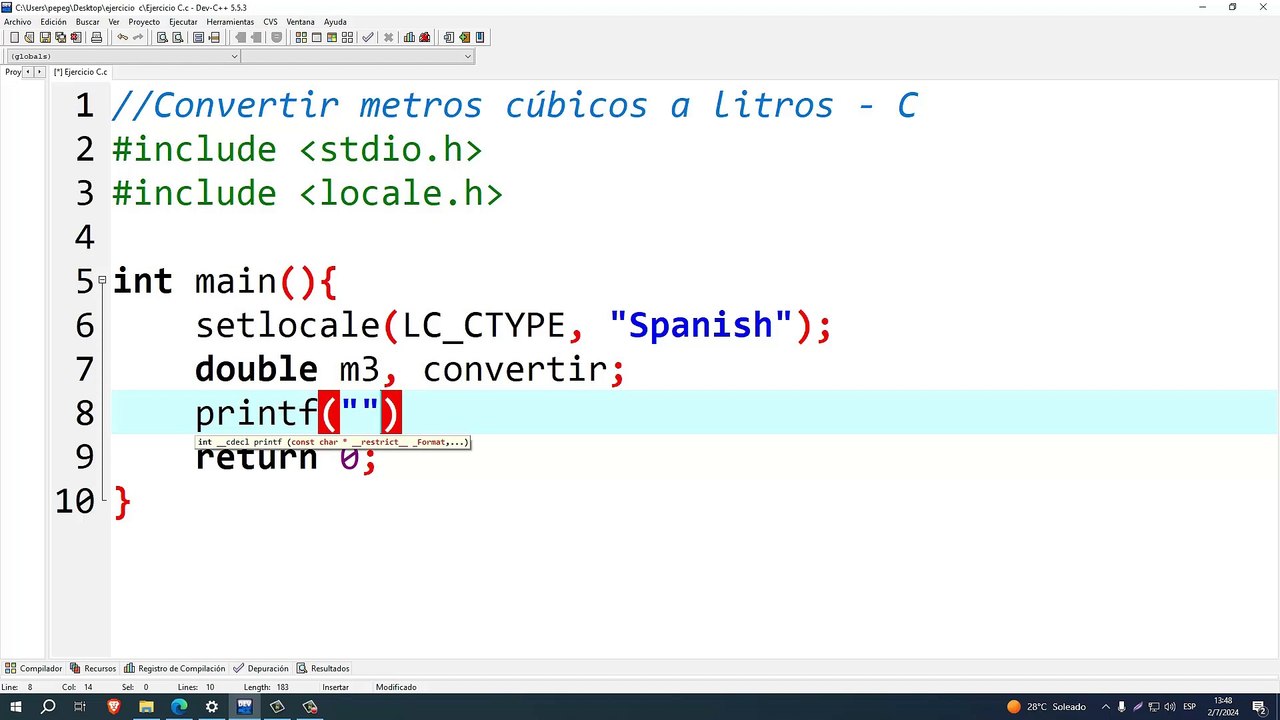The width and height of the screenshot is (1280, 720).
Task: Click the "Insertar" status bar entry
Action: tap(336, 687)
